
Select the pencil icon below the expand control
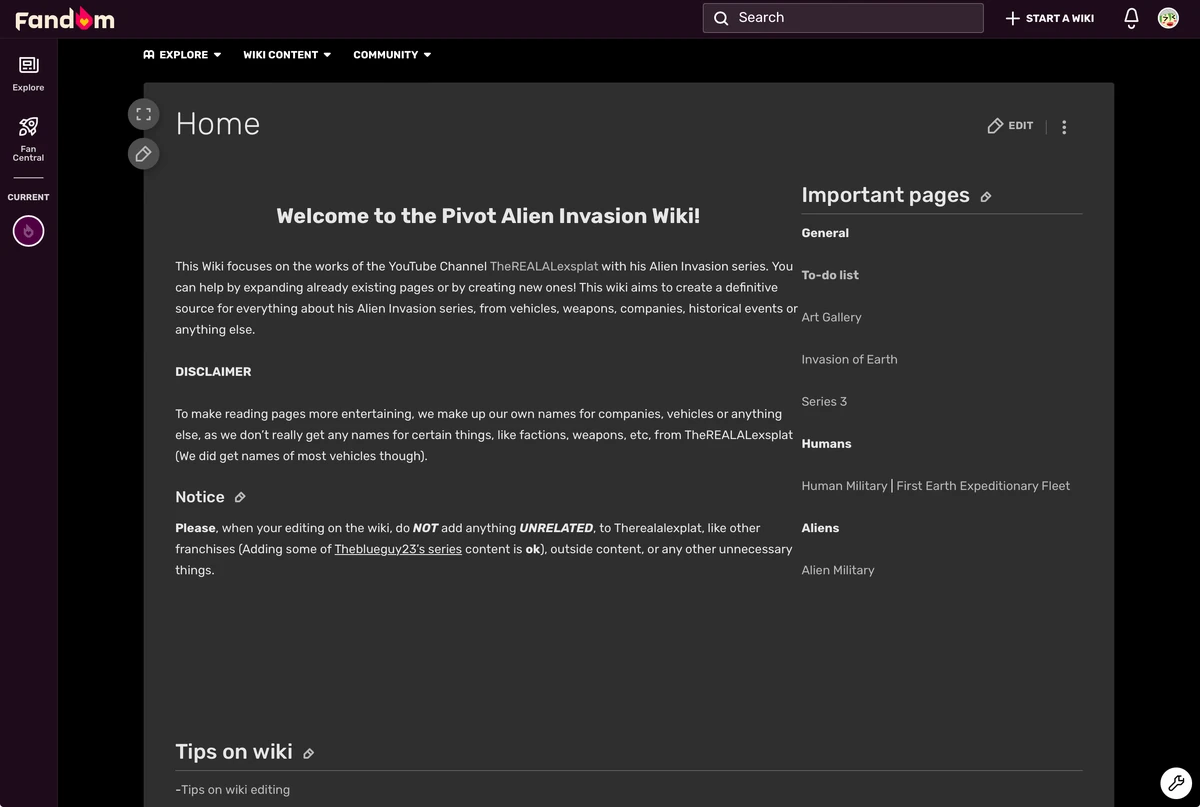(143, 153)
